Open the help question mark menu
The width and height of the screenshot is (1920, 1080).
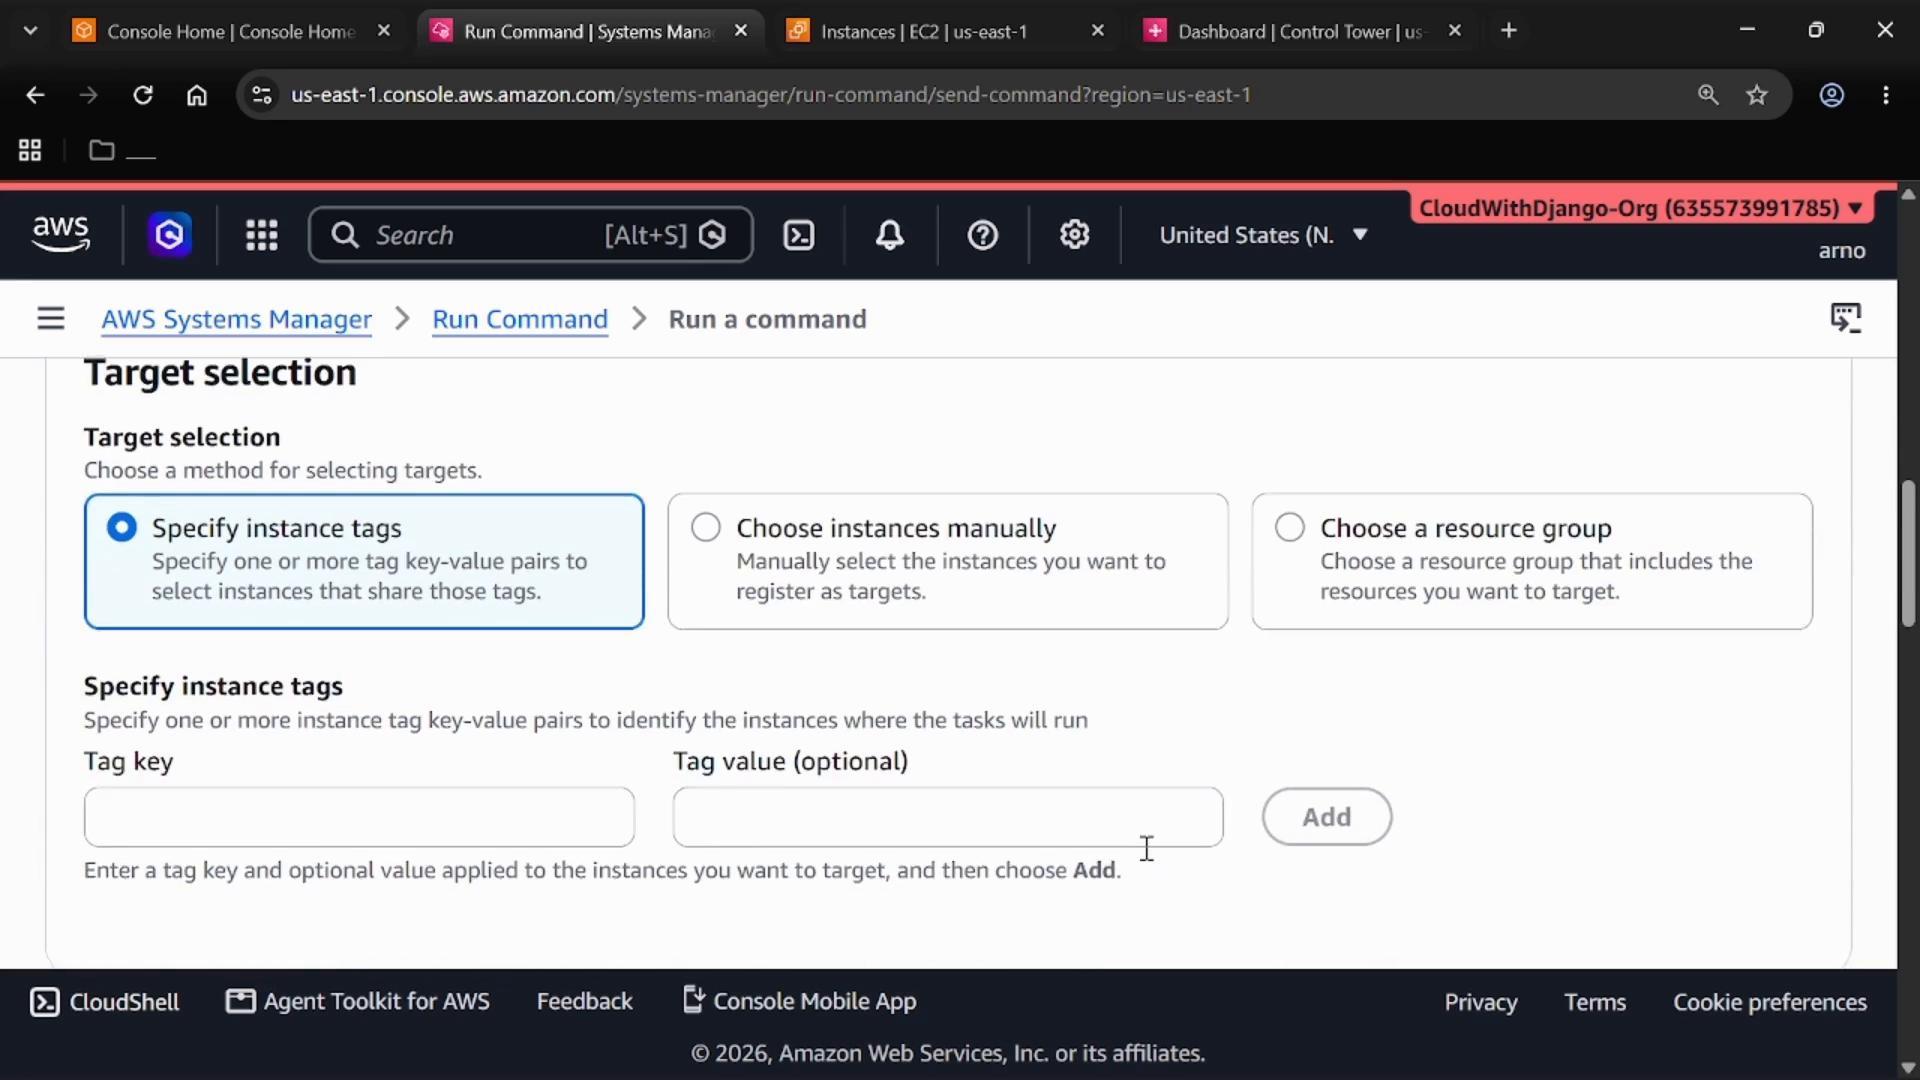[x=983, y=235]
